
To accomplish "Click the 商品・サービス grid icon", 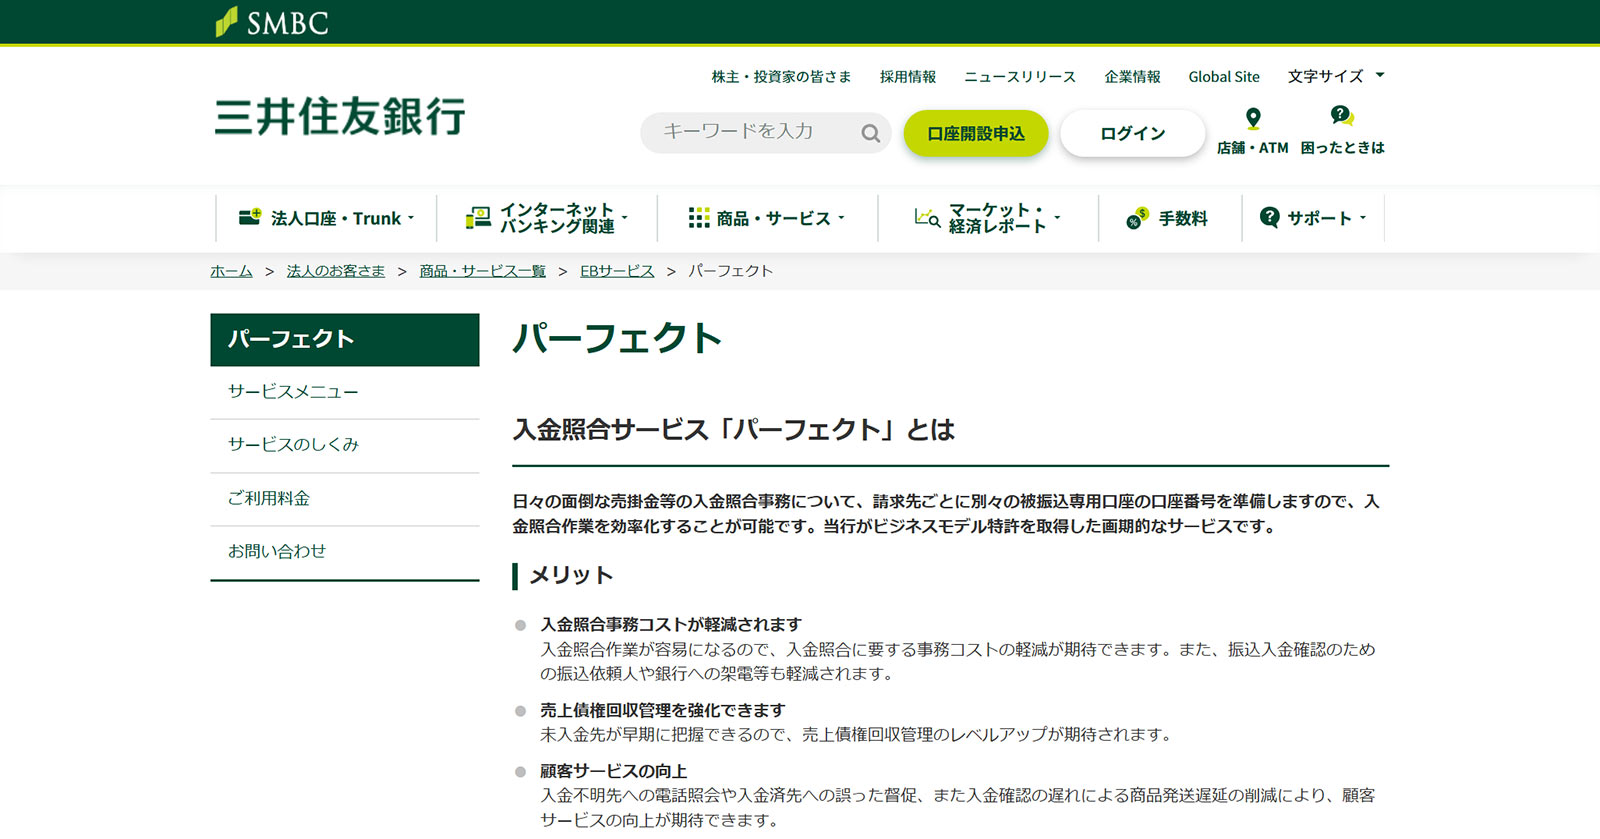I will (699, 218).
